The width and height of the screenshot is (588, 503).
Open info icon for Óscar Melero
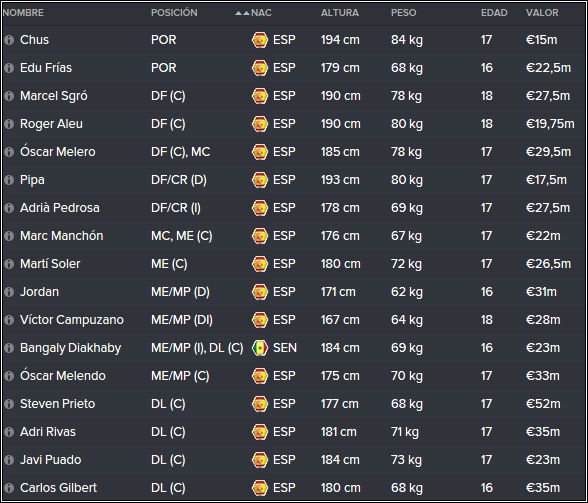click(x=9, y=152)
